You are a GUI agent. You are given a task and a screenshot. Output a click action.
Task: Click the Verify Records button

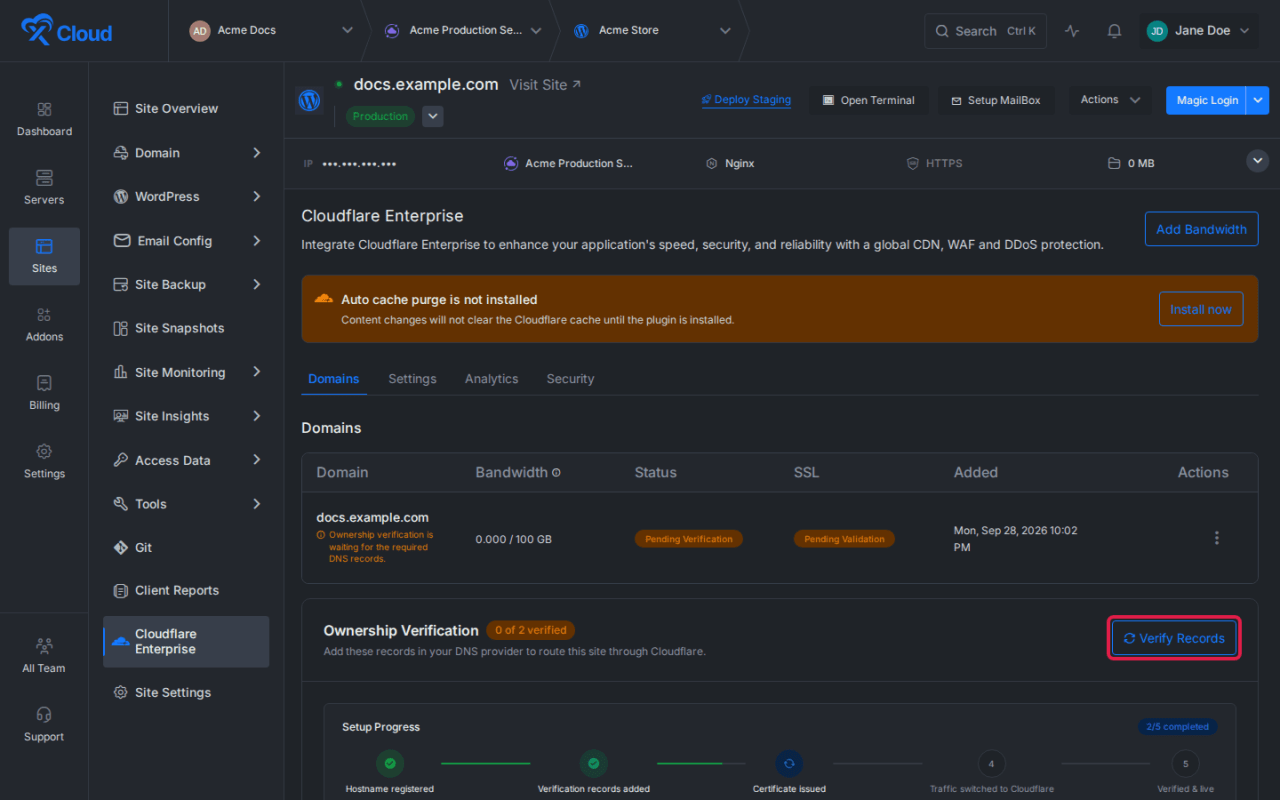click(1174, 638)
